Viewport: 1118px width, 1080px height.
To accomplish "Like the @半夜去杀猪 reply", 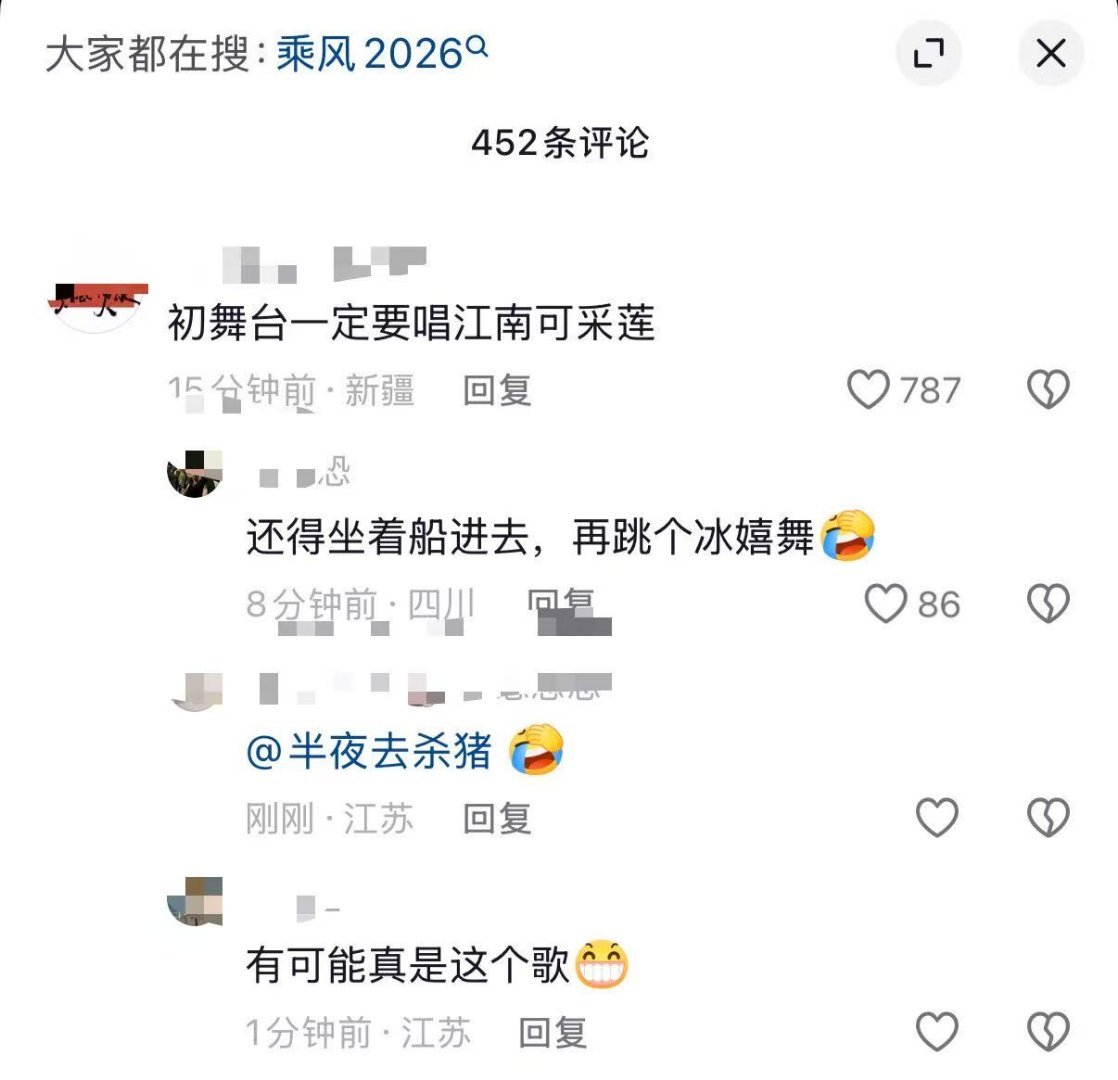I will 936,817.
